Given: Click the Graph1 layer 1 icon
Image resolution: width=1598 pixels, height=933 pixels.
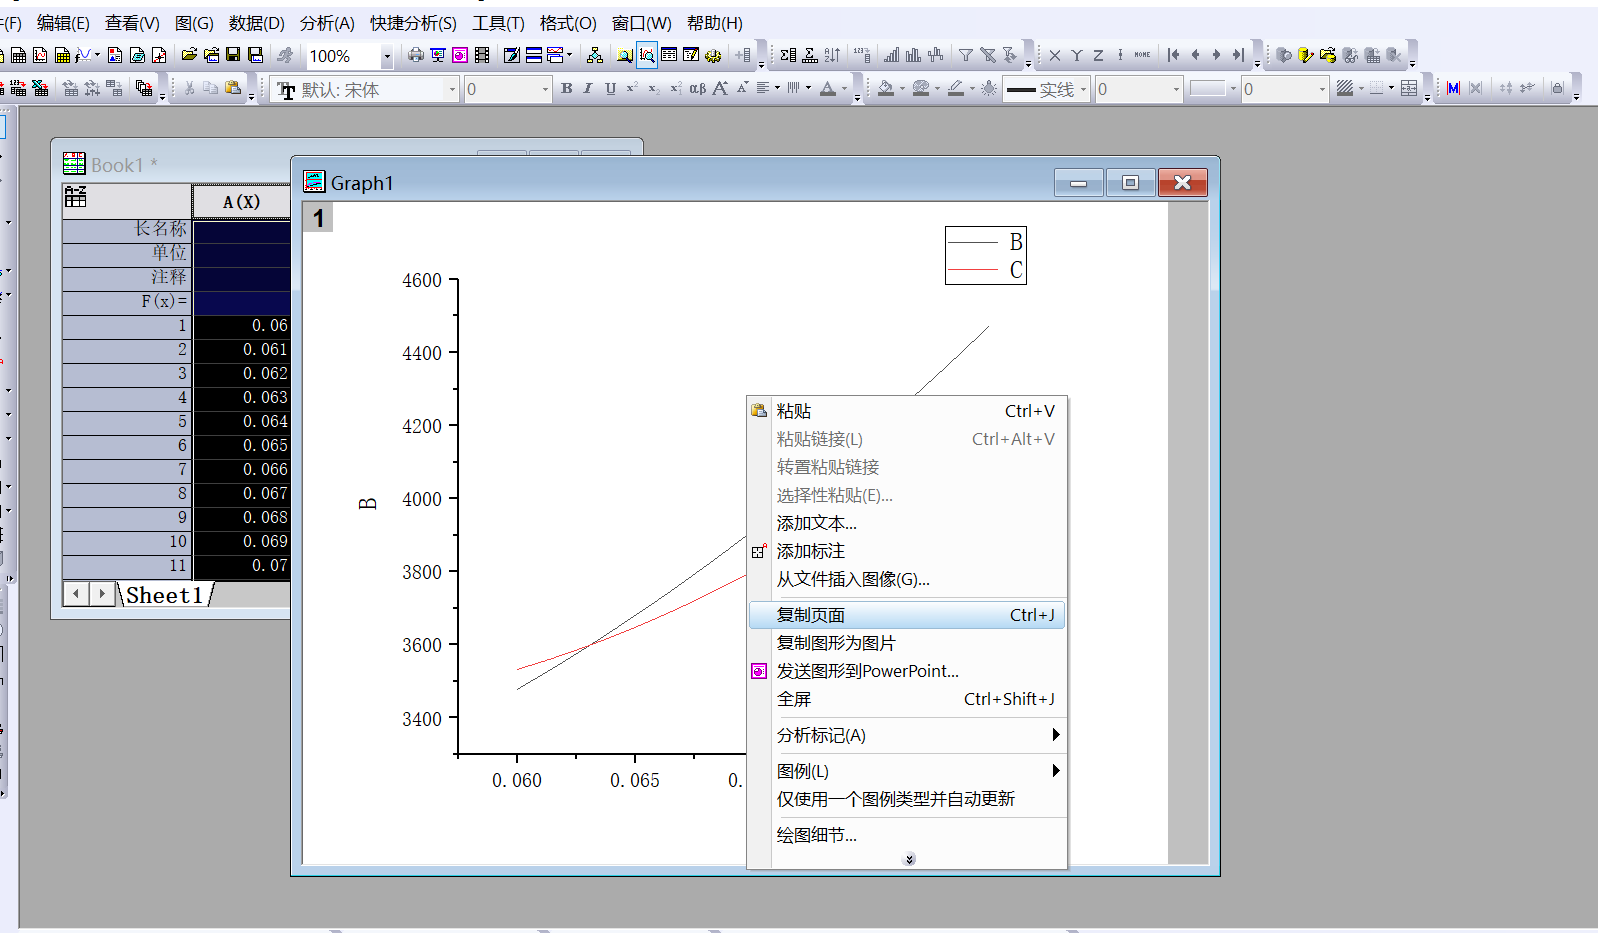Looking at the screenshot, I should point(318,218).
